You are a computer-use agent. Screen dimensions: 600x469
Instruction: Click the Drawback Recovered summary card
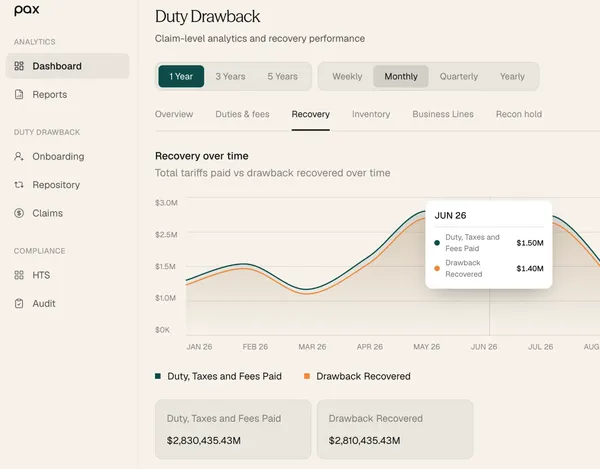pyautogui.click(x=395, y=429)
